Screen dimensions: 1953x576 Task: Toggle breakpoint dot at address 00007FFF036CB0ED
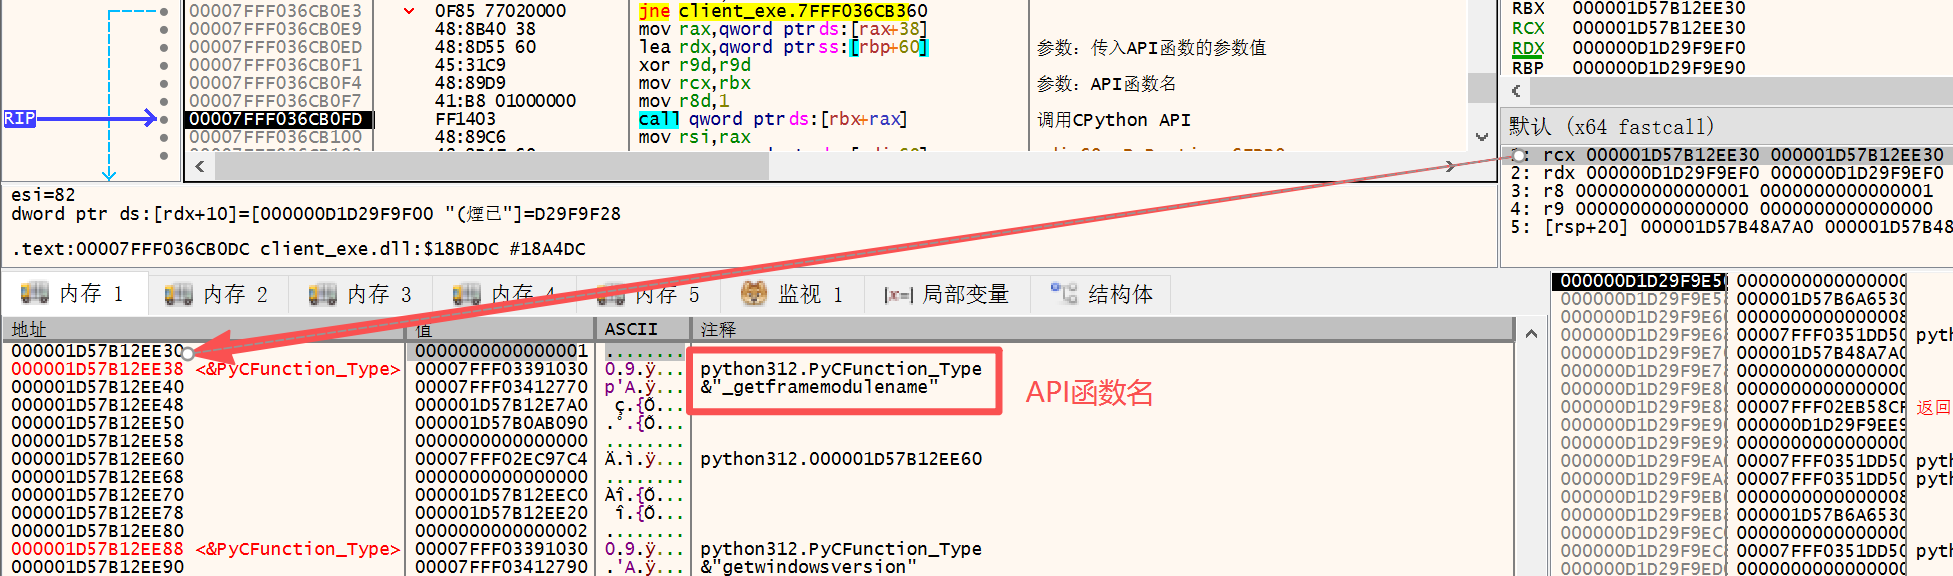(164, 47)
